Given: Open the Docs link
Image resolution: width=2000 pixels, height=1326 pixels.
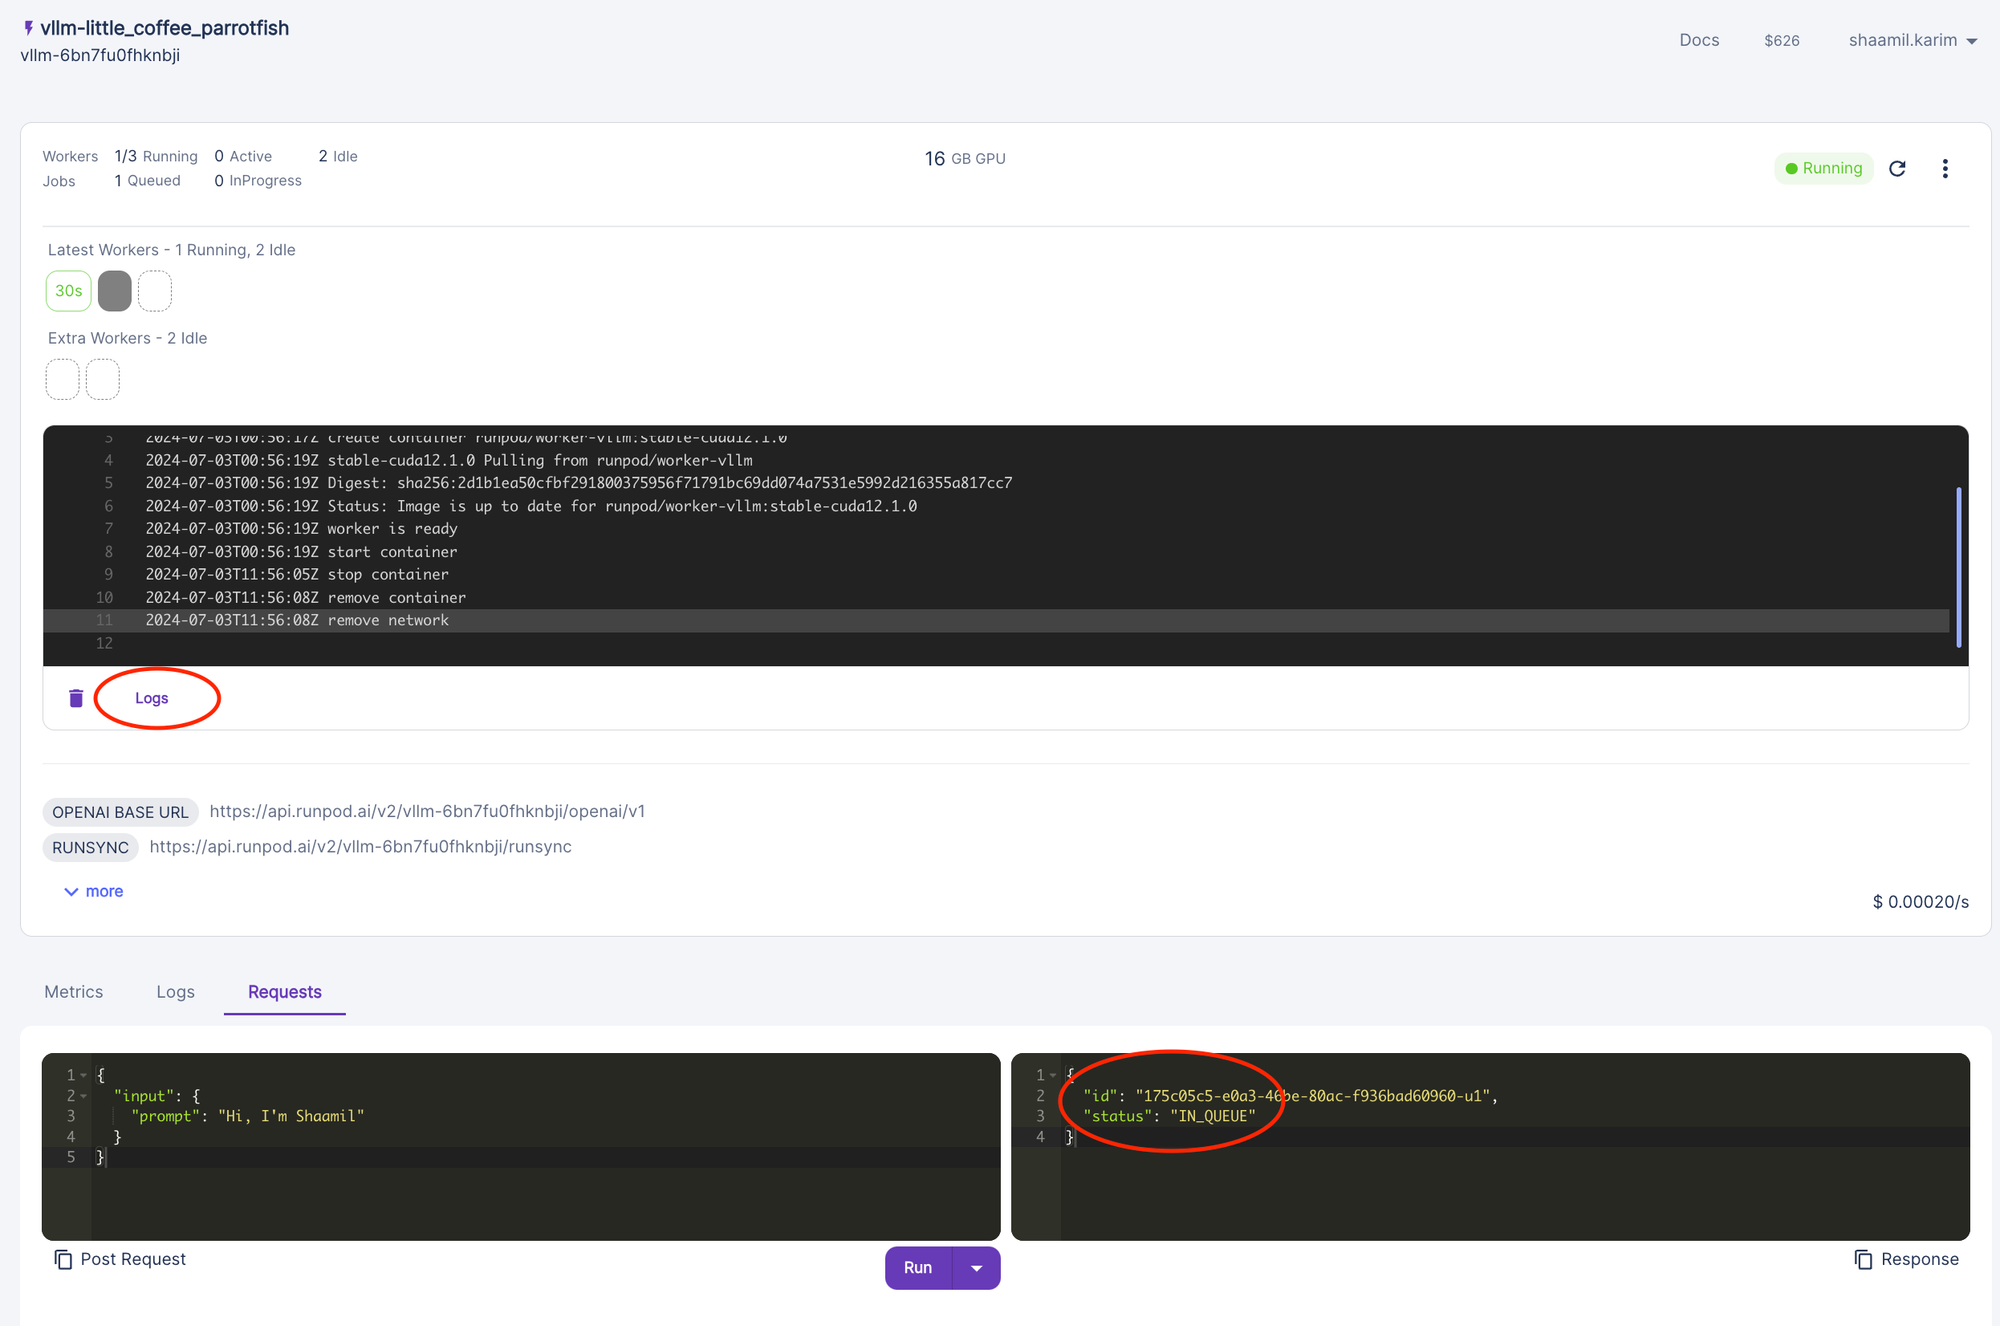Looking at the screenshot, I should coord(1699,40).
